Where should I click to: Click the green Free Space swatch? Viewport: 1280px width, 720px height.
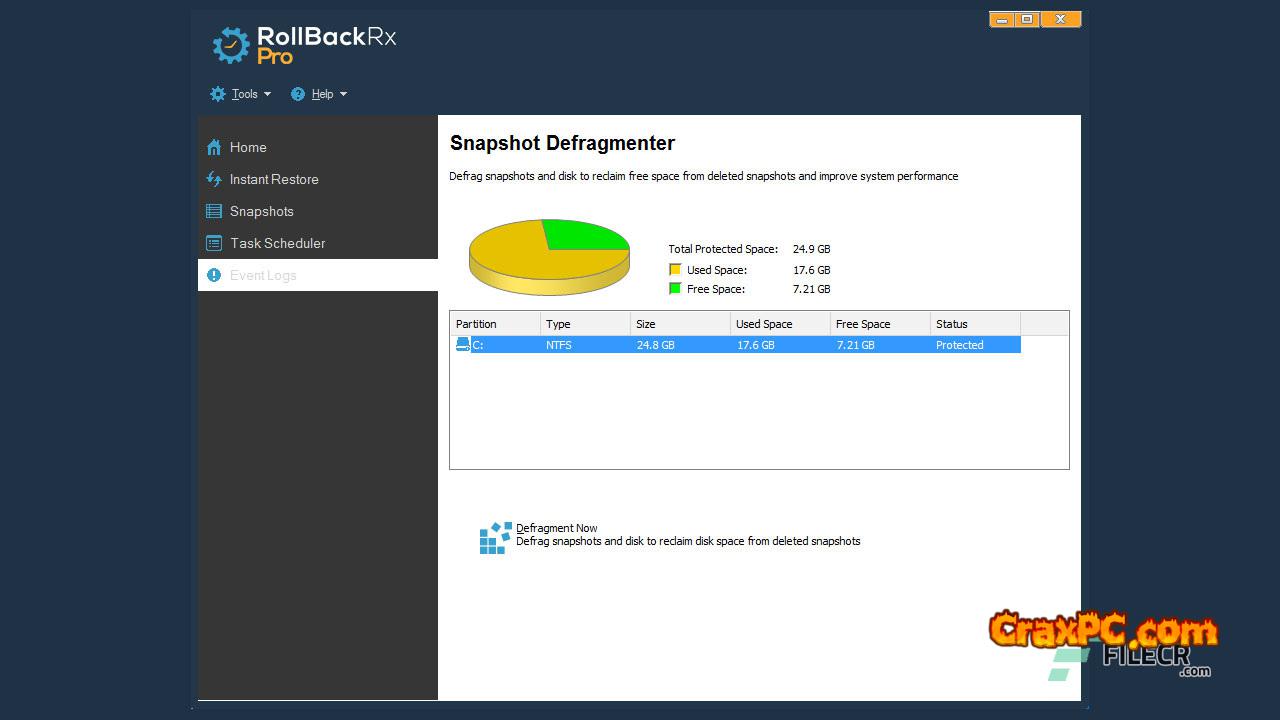(675, 289)
